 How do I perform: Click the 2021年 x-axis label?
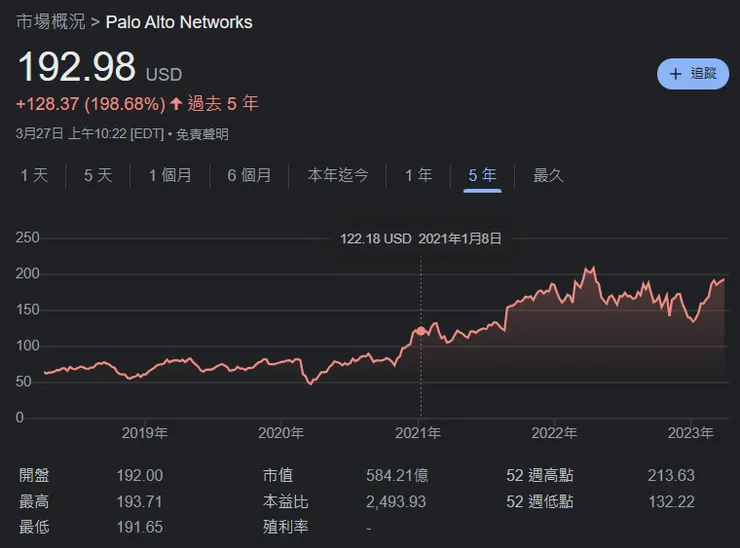(418, 433)
